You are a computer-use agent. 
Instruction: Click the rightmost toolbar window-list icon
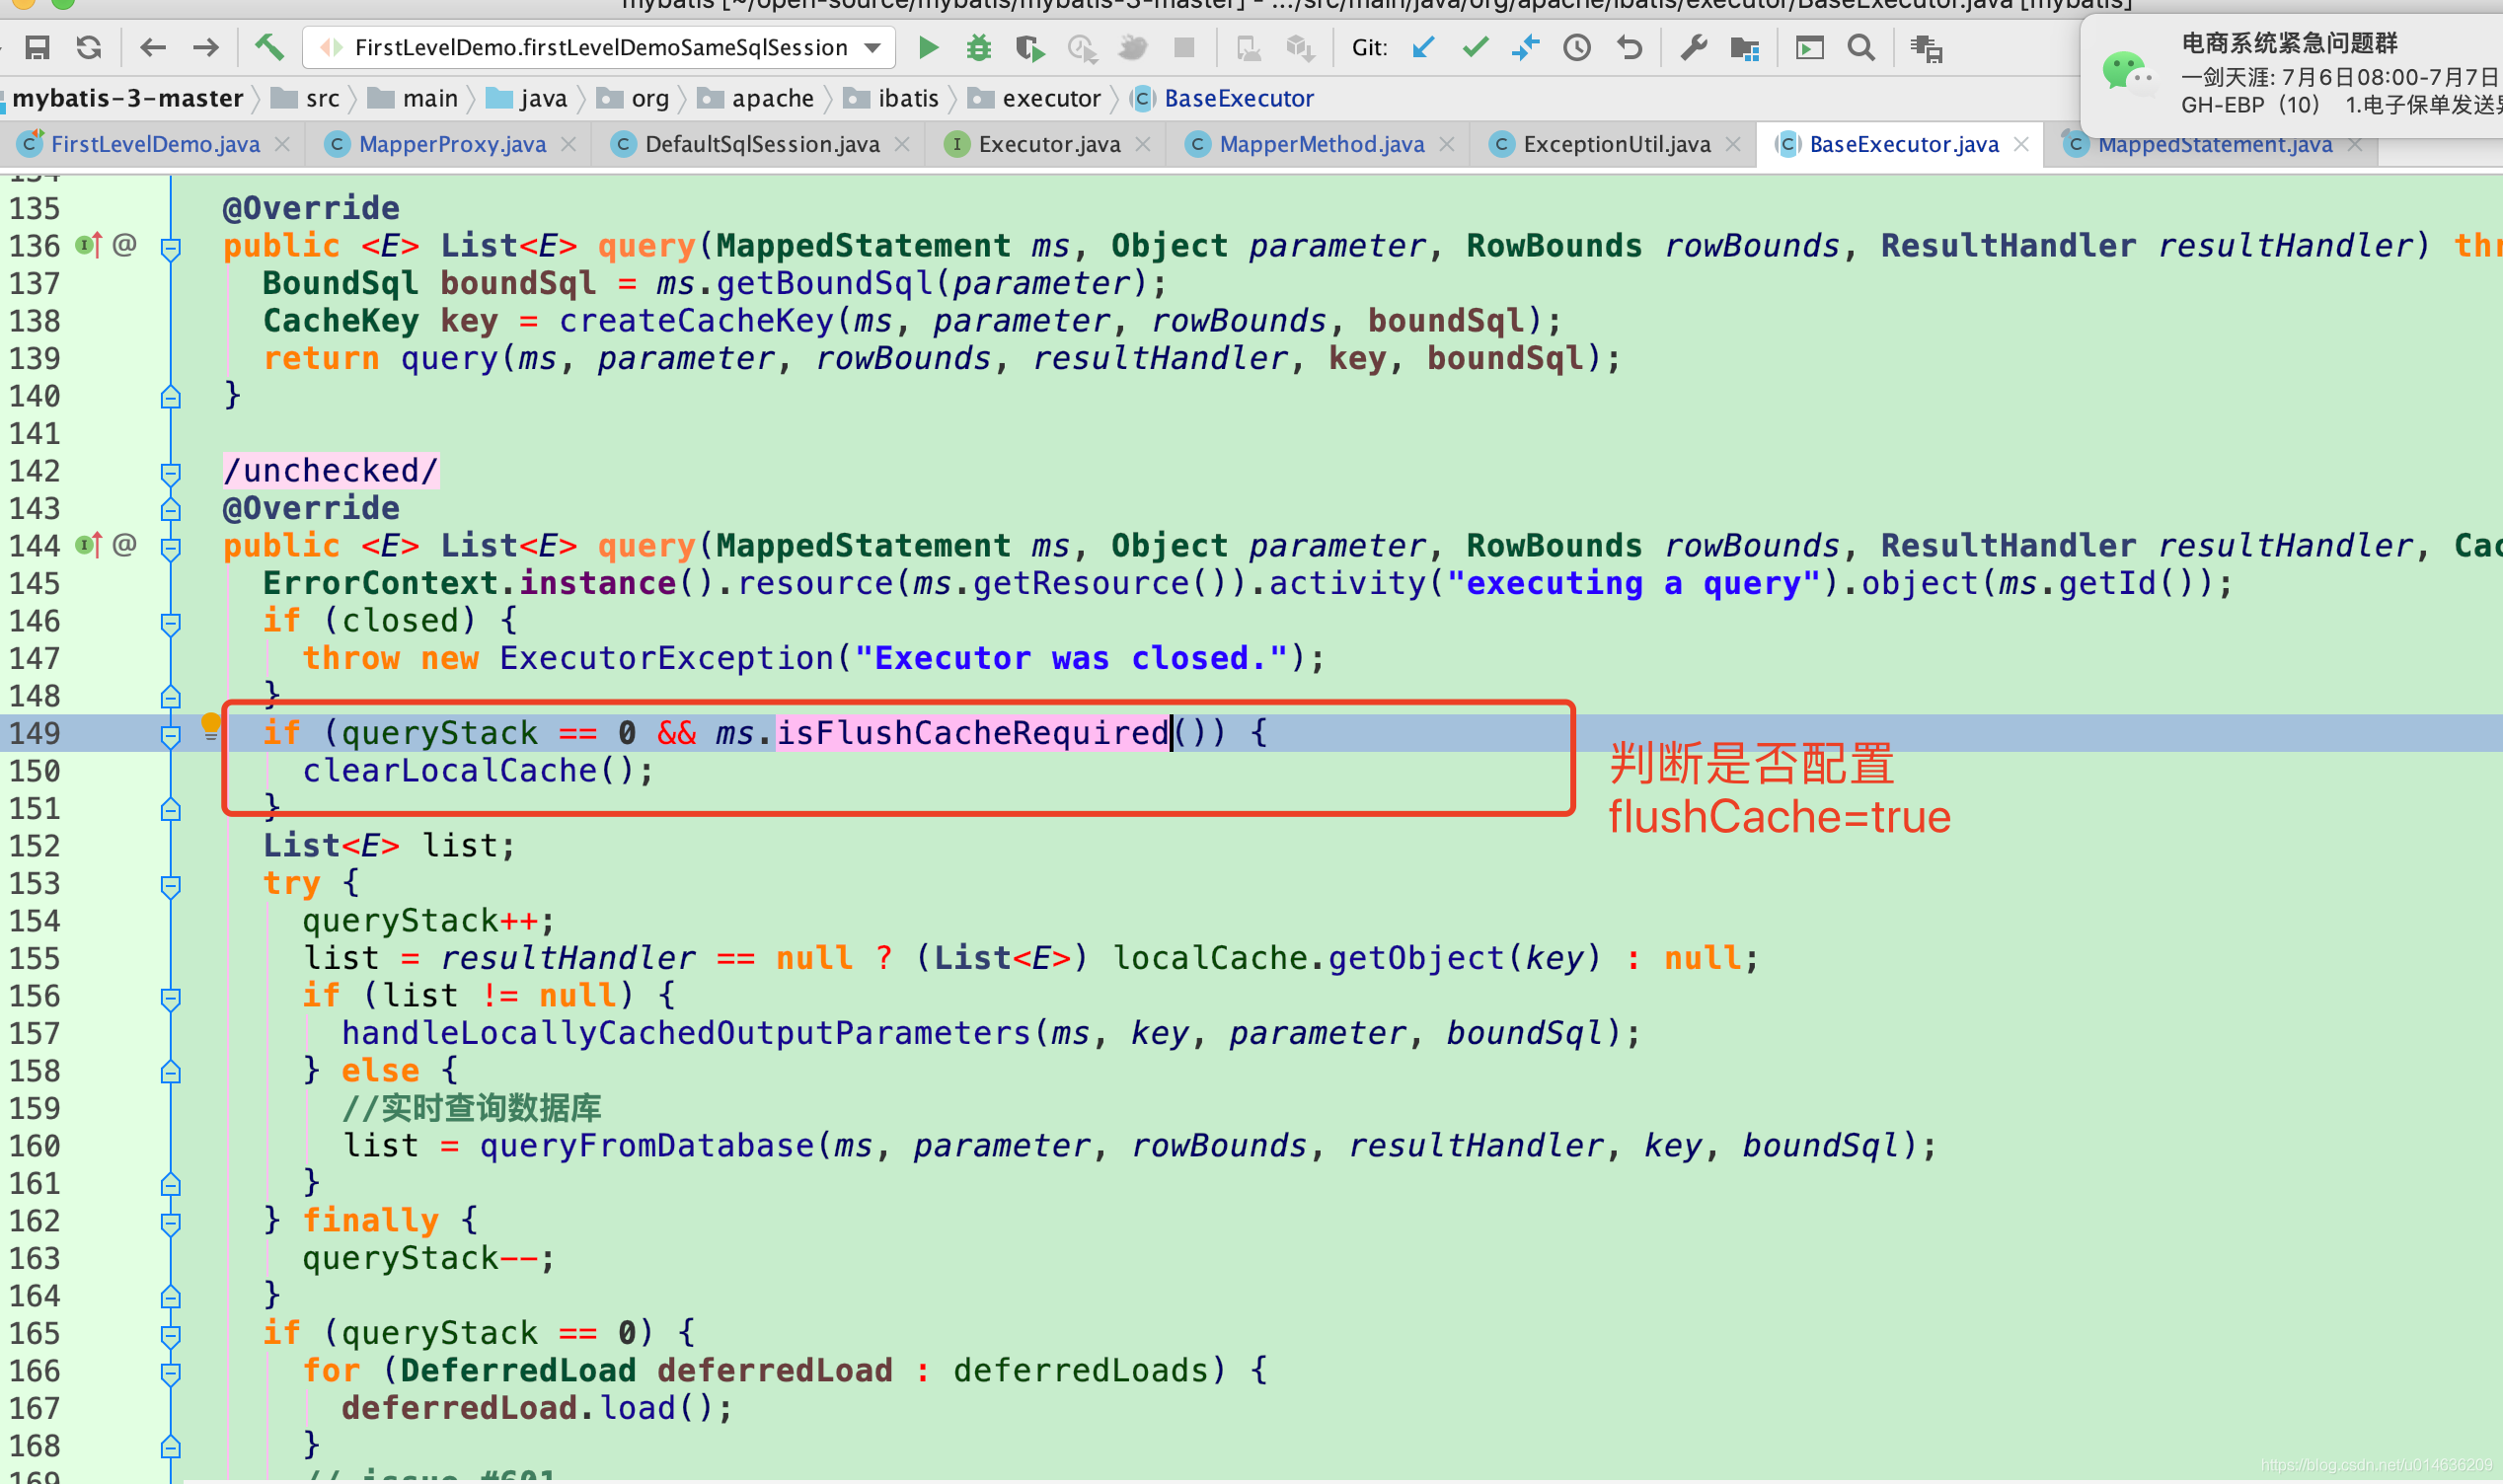click(x=1926, y=47)
